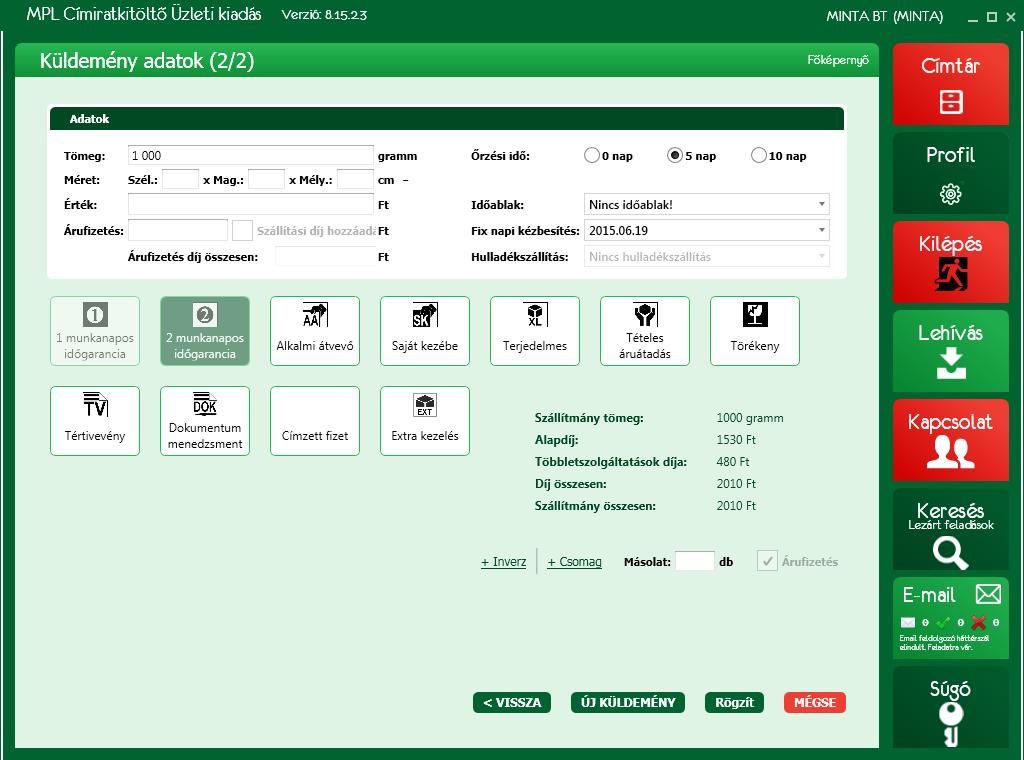Open the Súgó help button
The width and height of the screenshot is (1024, 760).
pyautogui.click(x=950, y=708)
